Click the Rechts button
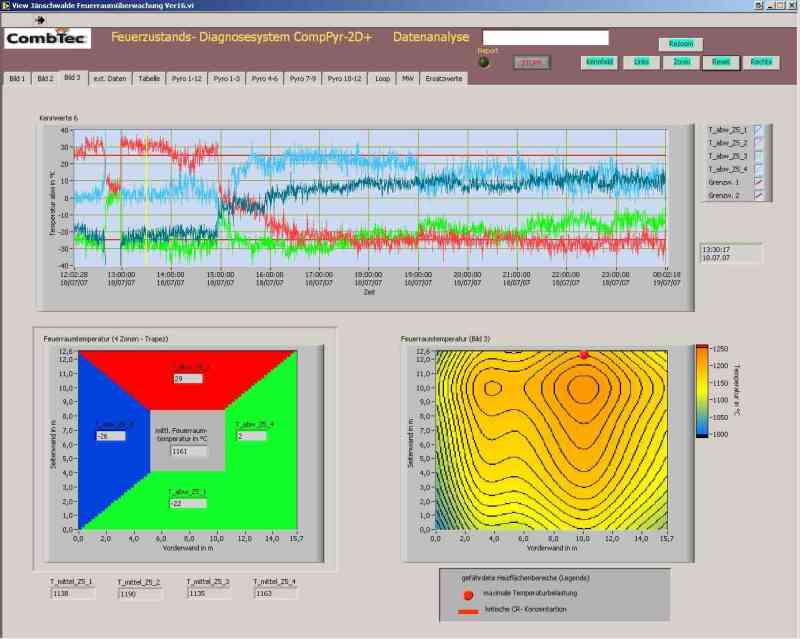 pyautogui.click(x=761, y=62)
